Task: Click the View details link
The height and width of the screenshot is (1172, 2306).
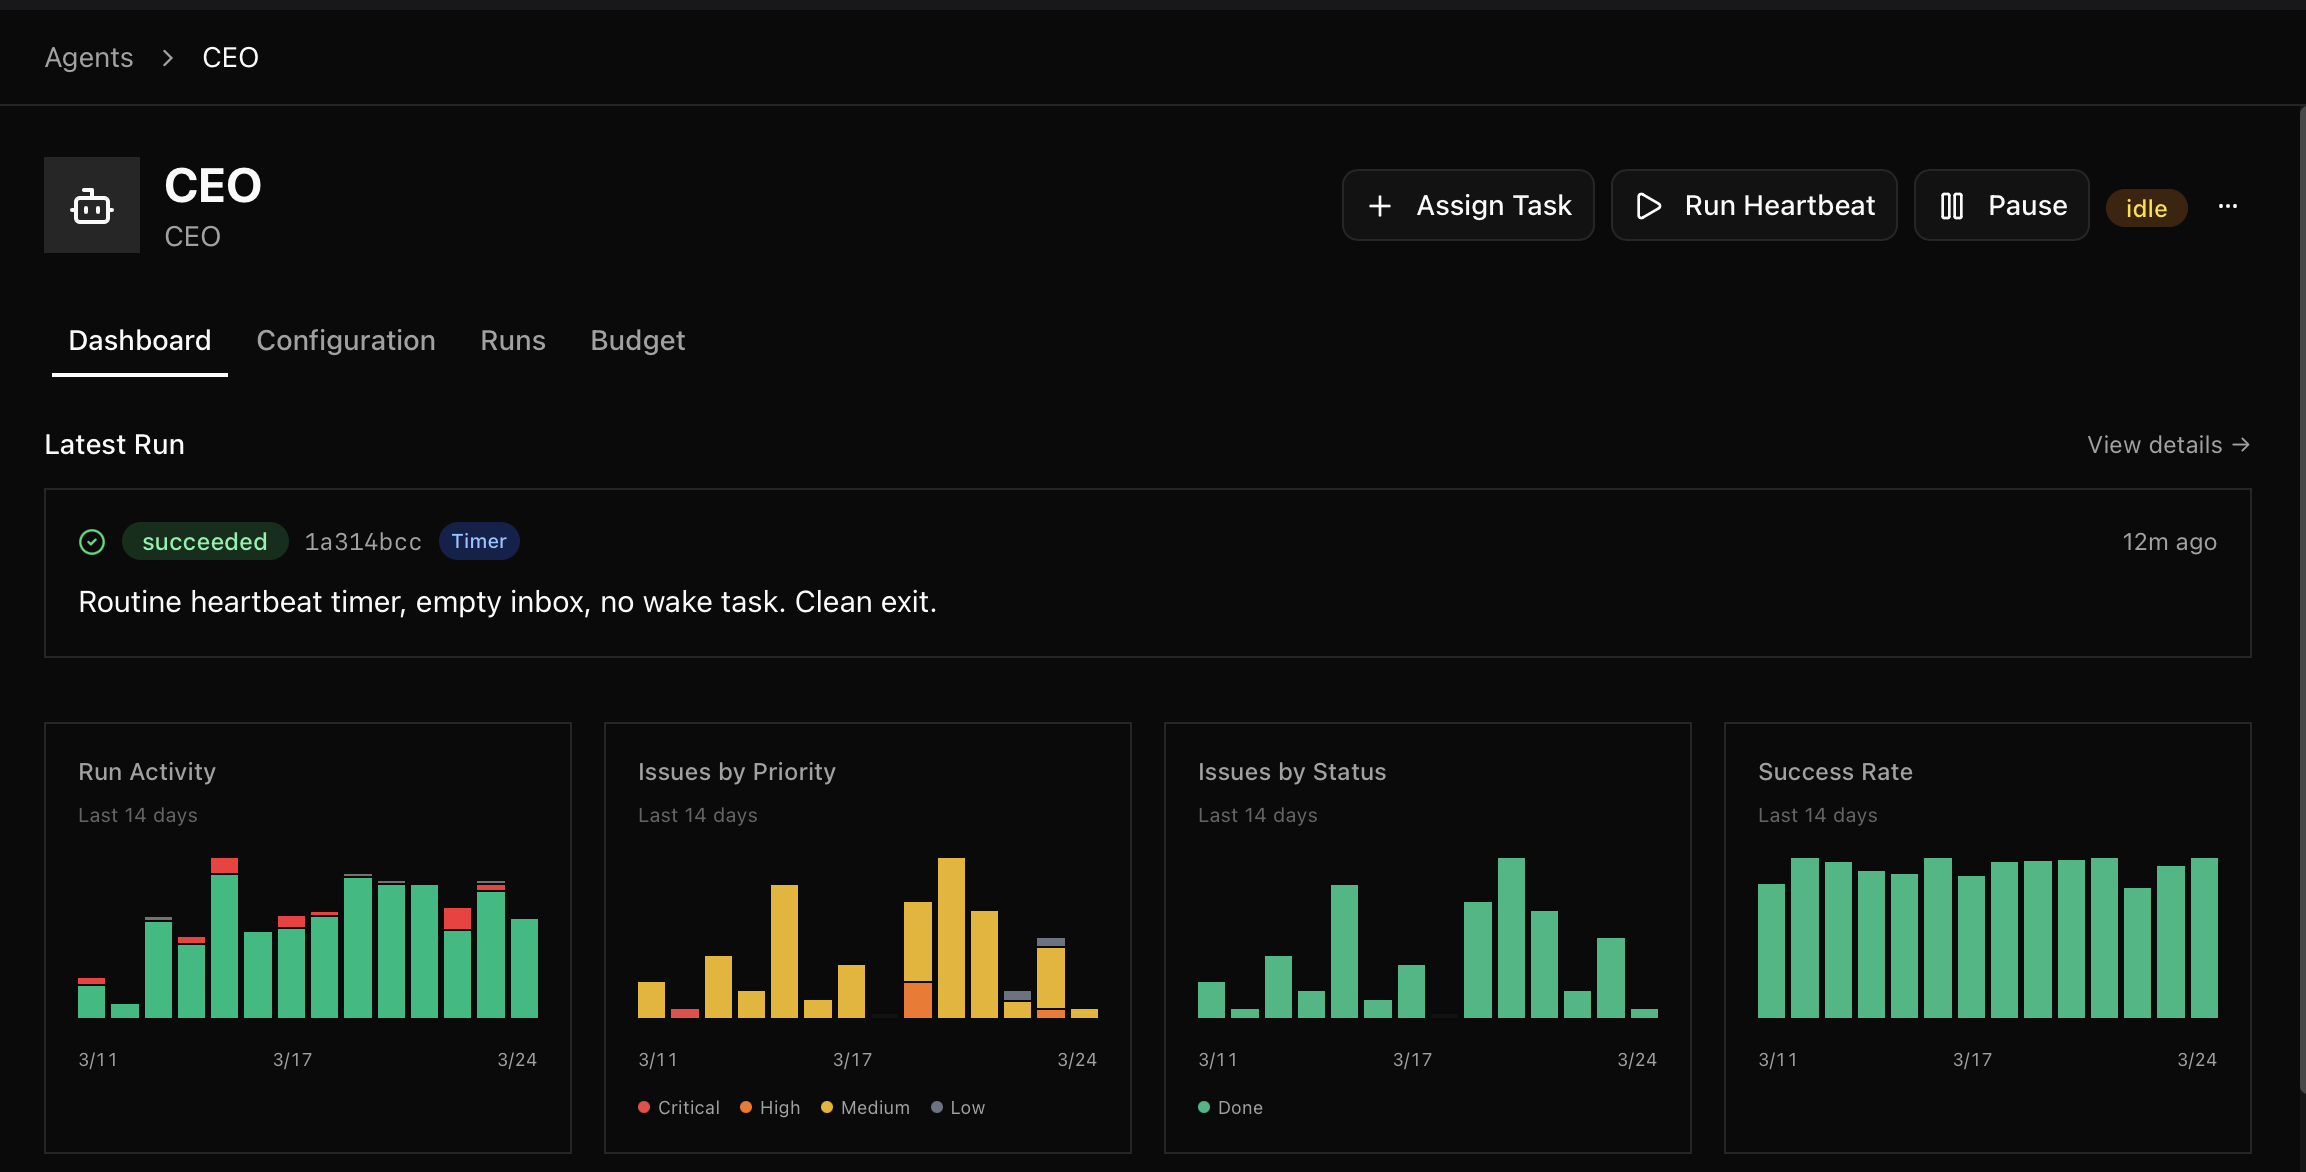Action: [x=2154, y=444]
